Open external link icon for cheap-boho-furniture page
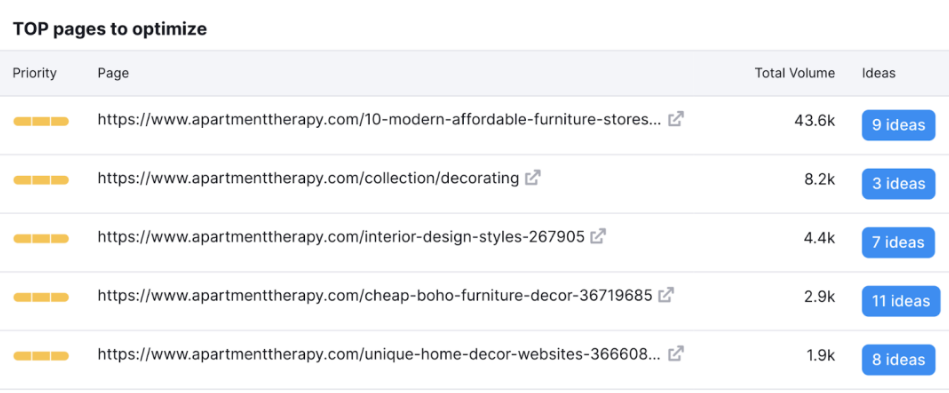Image resolution: width=949 pixels, height=393 pixels. point(666,296)
